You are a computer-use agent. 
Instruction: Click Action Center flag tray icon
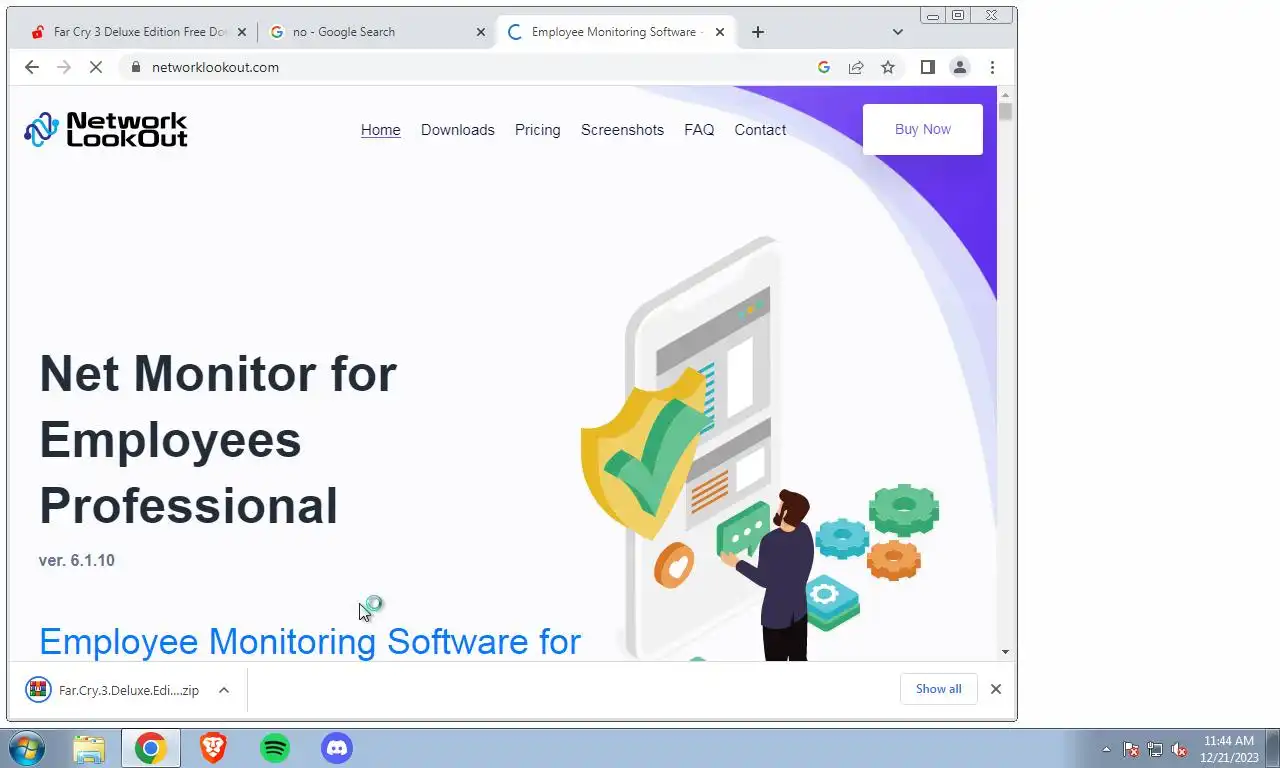point(1131,749)
